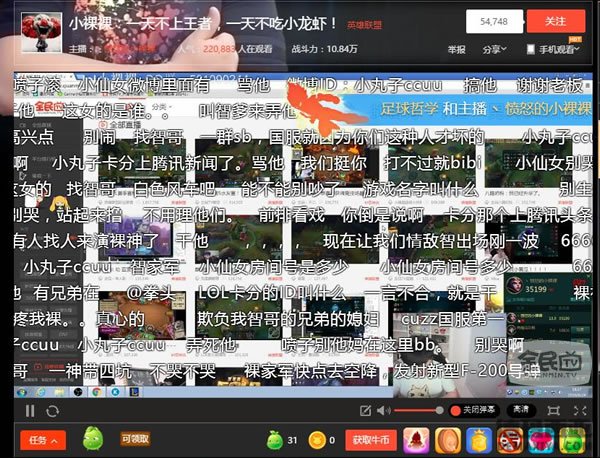Claim reward via 可领取 button
This screenshot has height=458, width=600.
coord(135,439)
